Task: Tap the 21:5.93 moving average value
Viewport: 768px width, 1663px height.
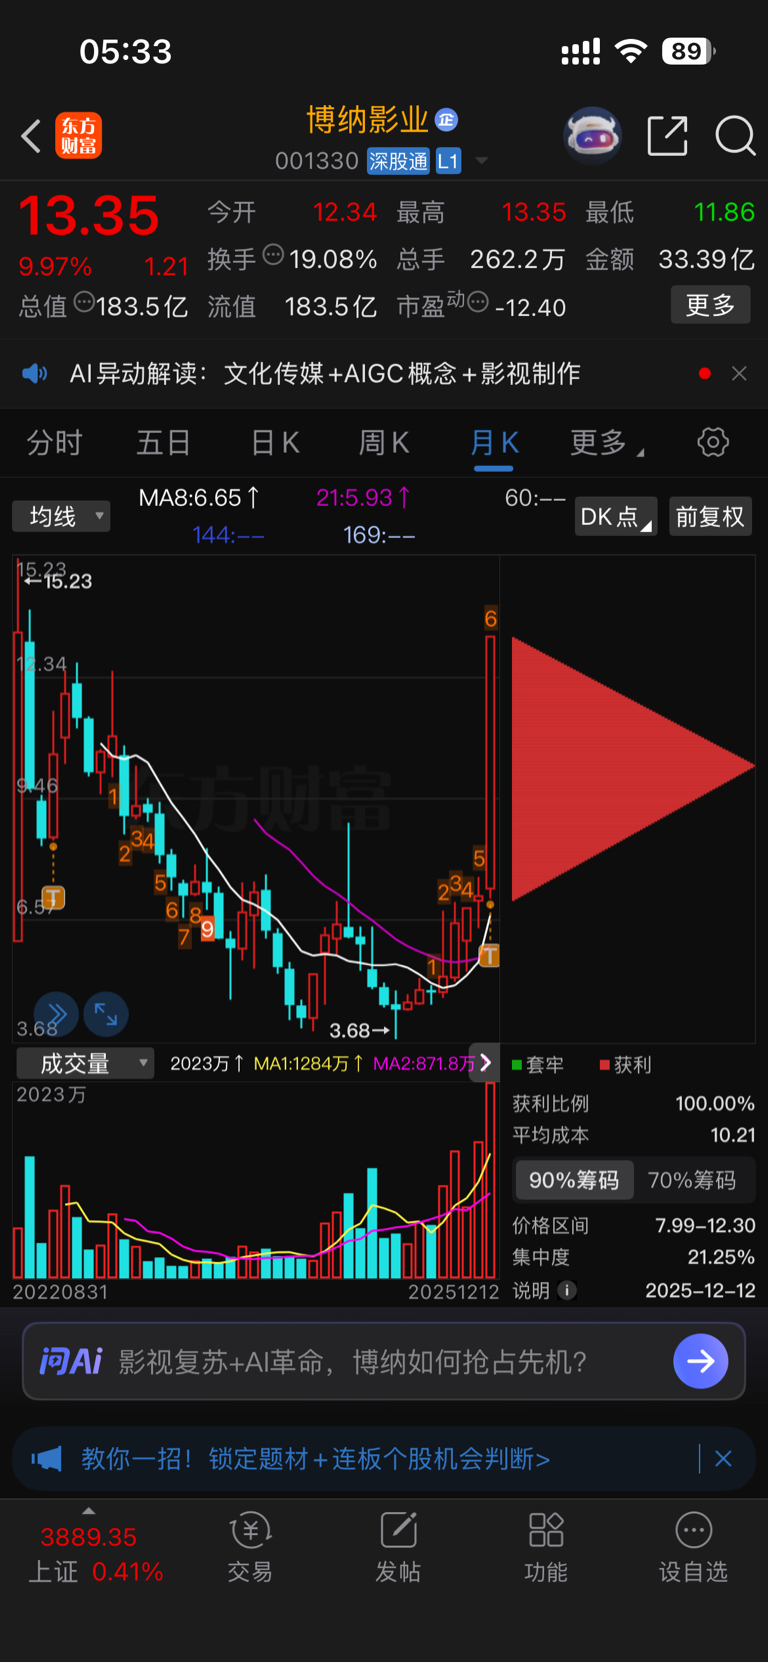Action: 362,497
